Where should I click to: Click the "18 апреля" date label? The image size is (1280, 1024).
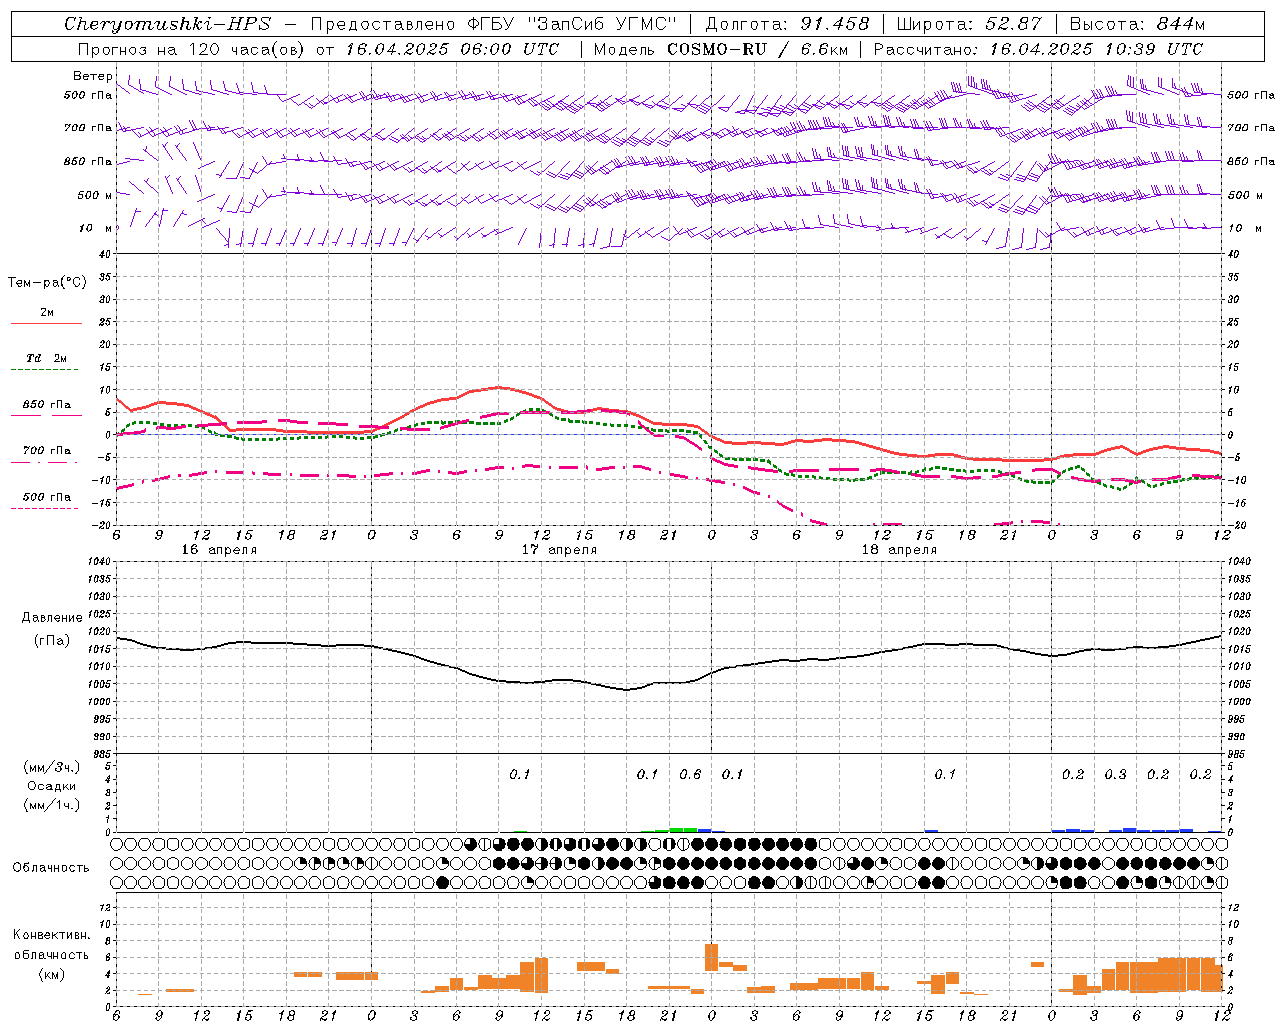pos(899,550)
